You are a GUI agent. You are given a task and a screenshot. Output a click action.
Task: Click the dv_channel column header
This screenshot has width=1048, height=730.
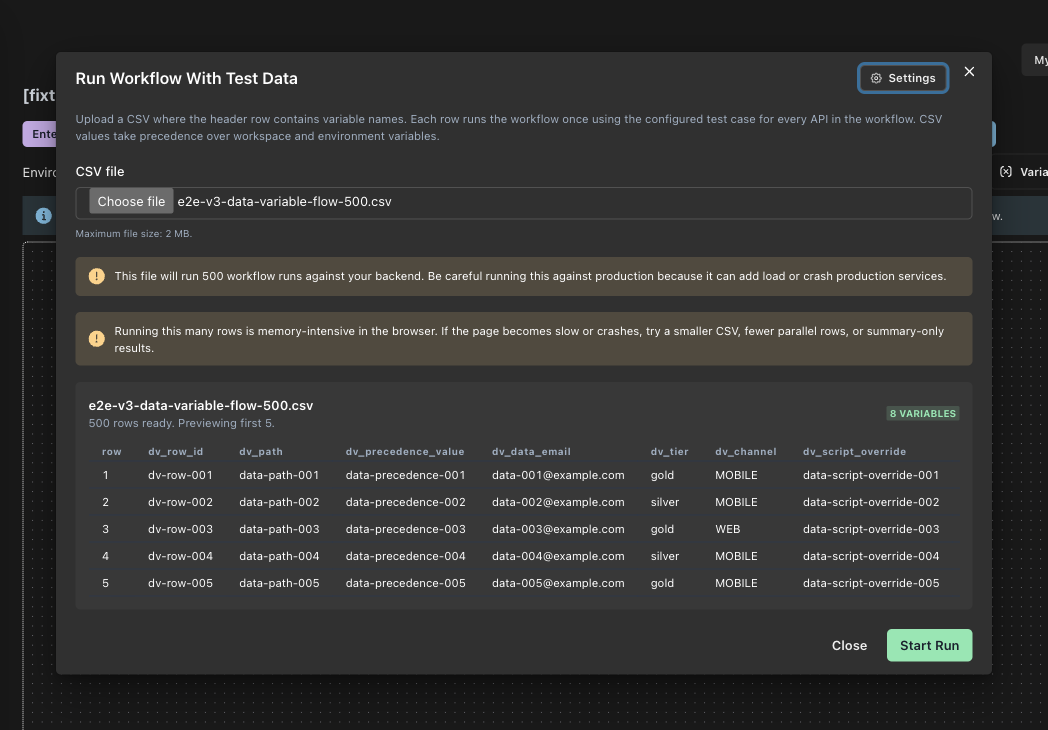tap(745, 451)
